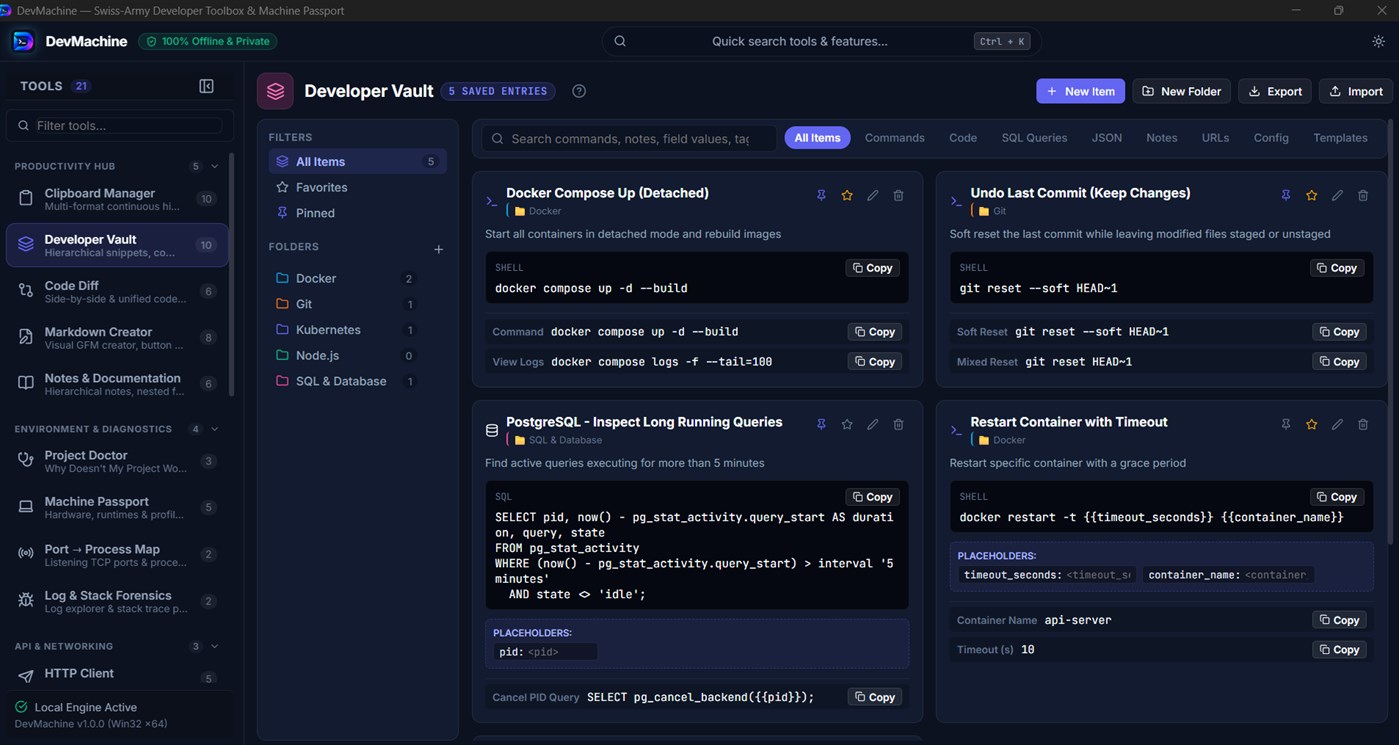Collapse the Environment & Diagnostics section
1399x745 pixels.
[x=214, y=429]
